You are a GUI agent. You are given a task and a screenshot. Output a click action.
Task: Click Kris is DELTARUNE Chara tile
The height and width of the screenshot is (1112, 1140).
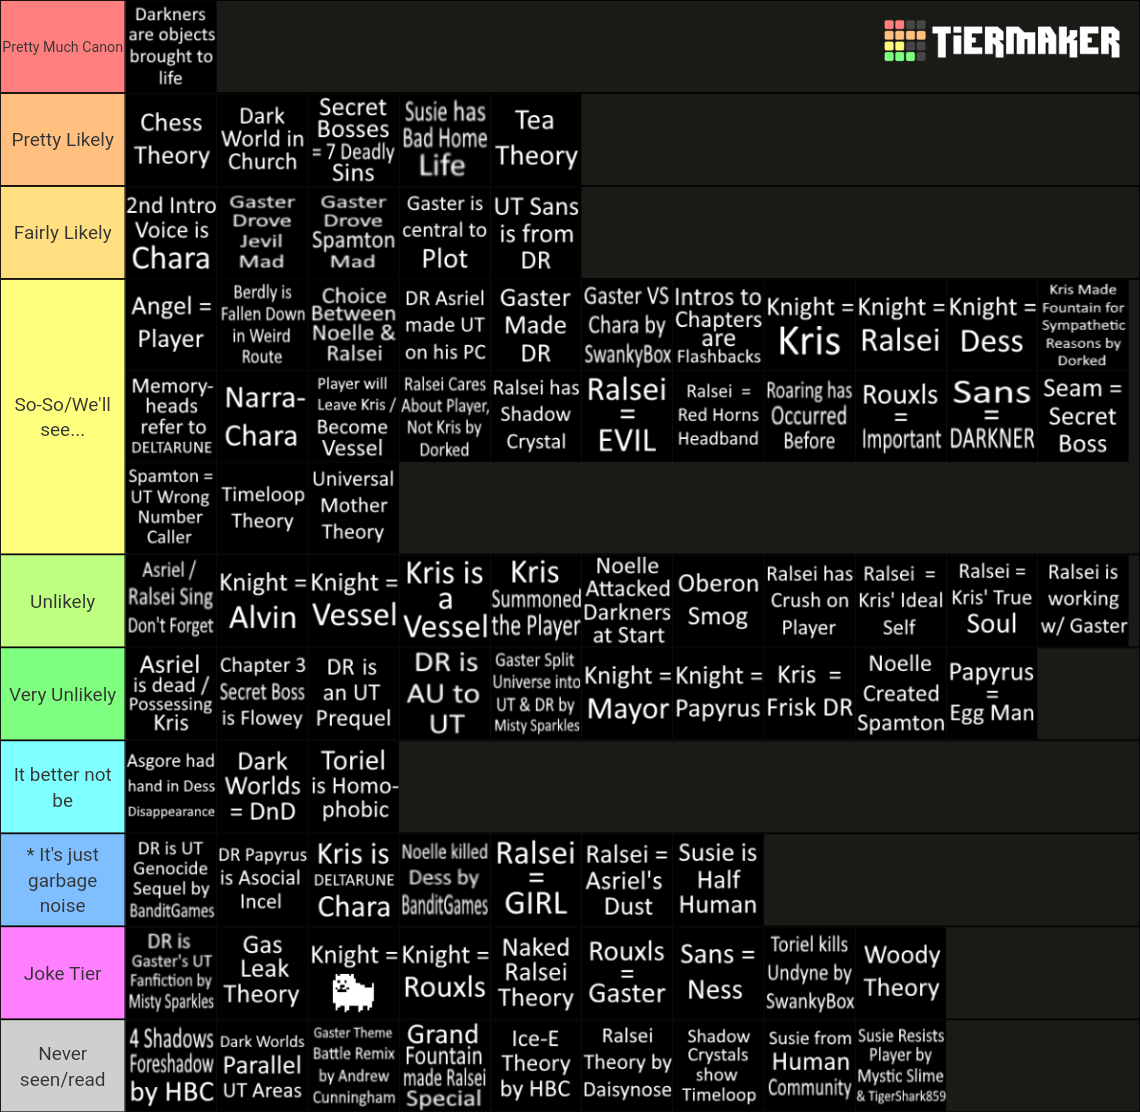pyautogui.click(x=353, y=880)
